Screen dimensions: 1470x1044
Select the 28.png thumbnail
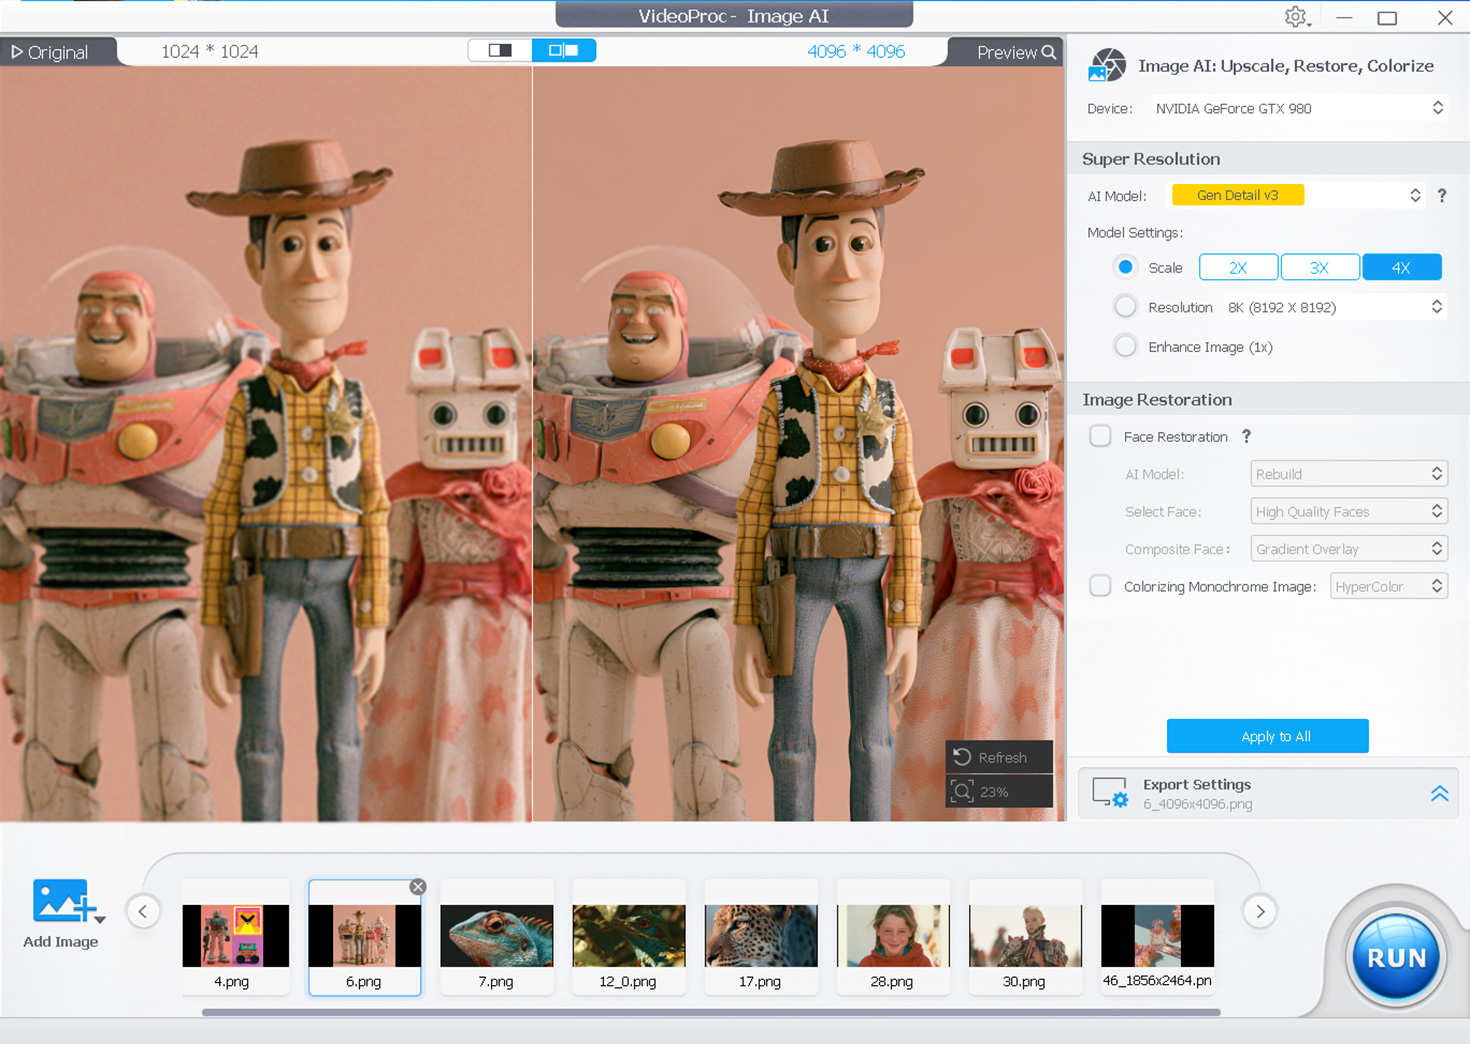pyautogui.click(x=893, y=937)
